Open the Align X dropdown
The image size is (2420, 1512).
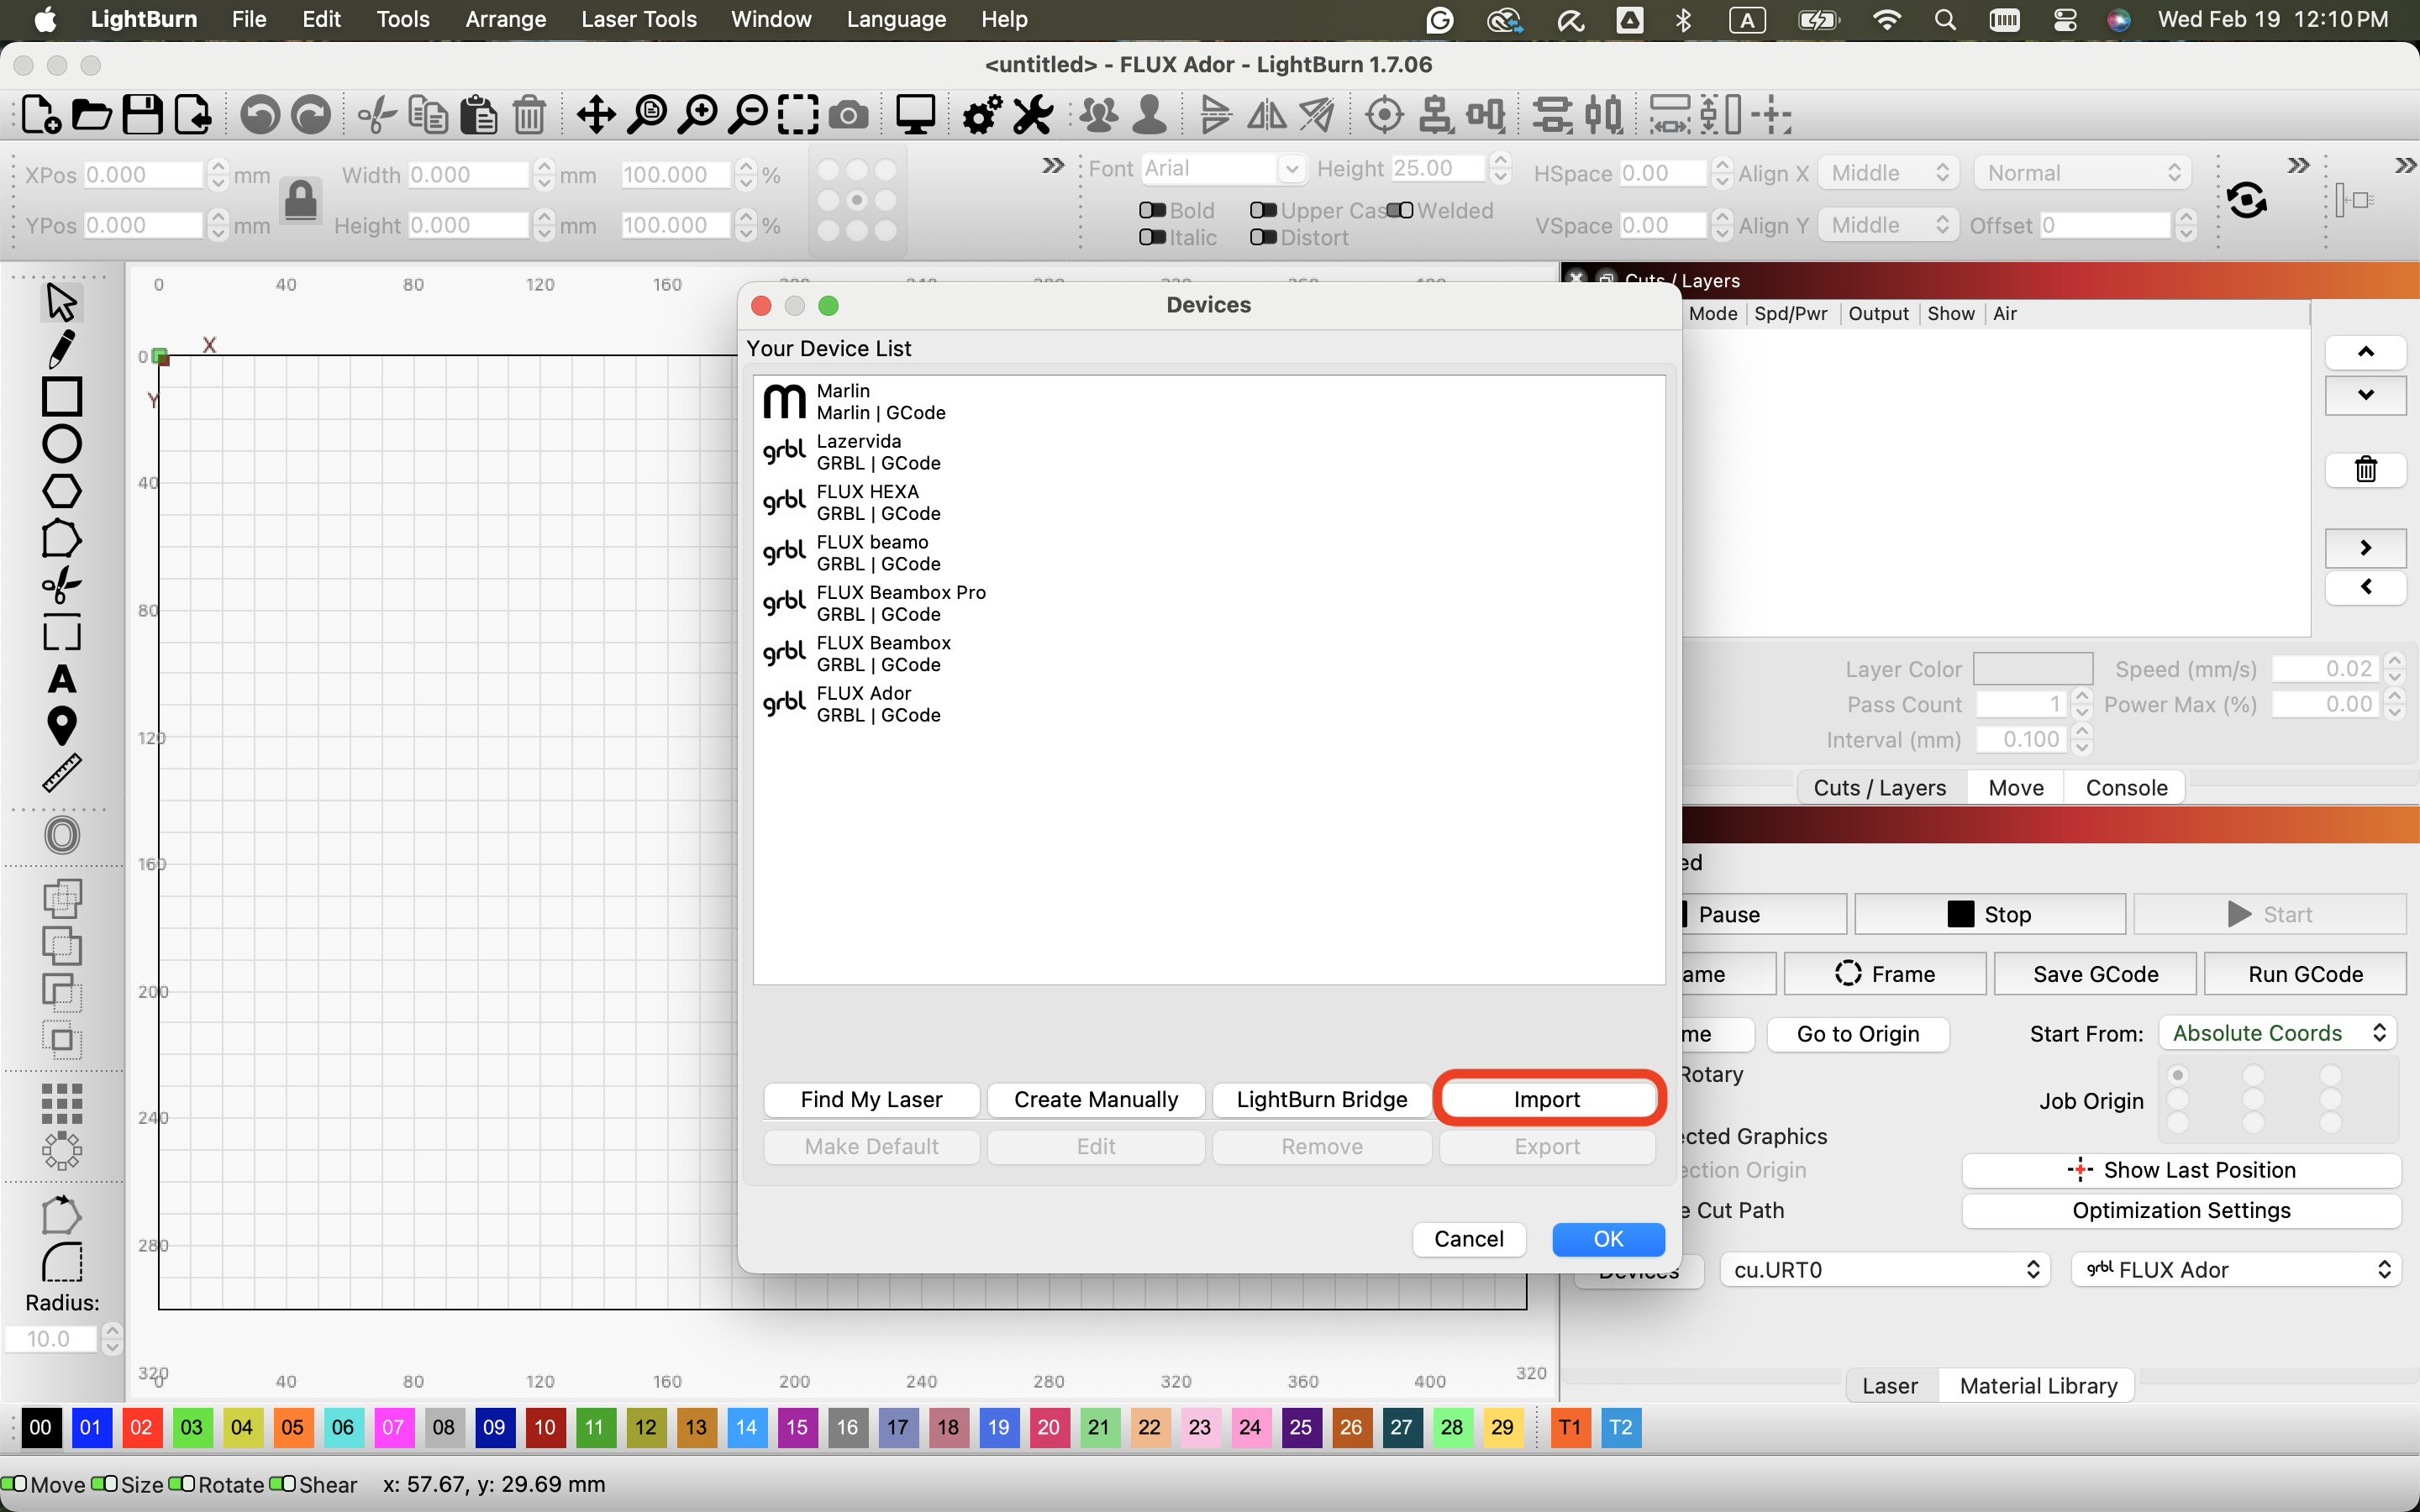(x=1889, y=173)
